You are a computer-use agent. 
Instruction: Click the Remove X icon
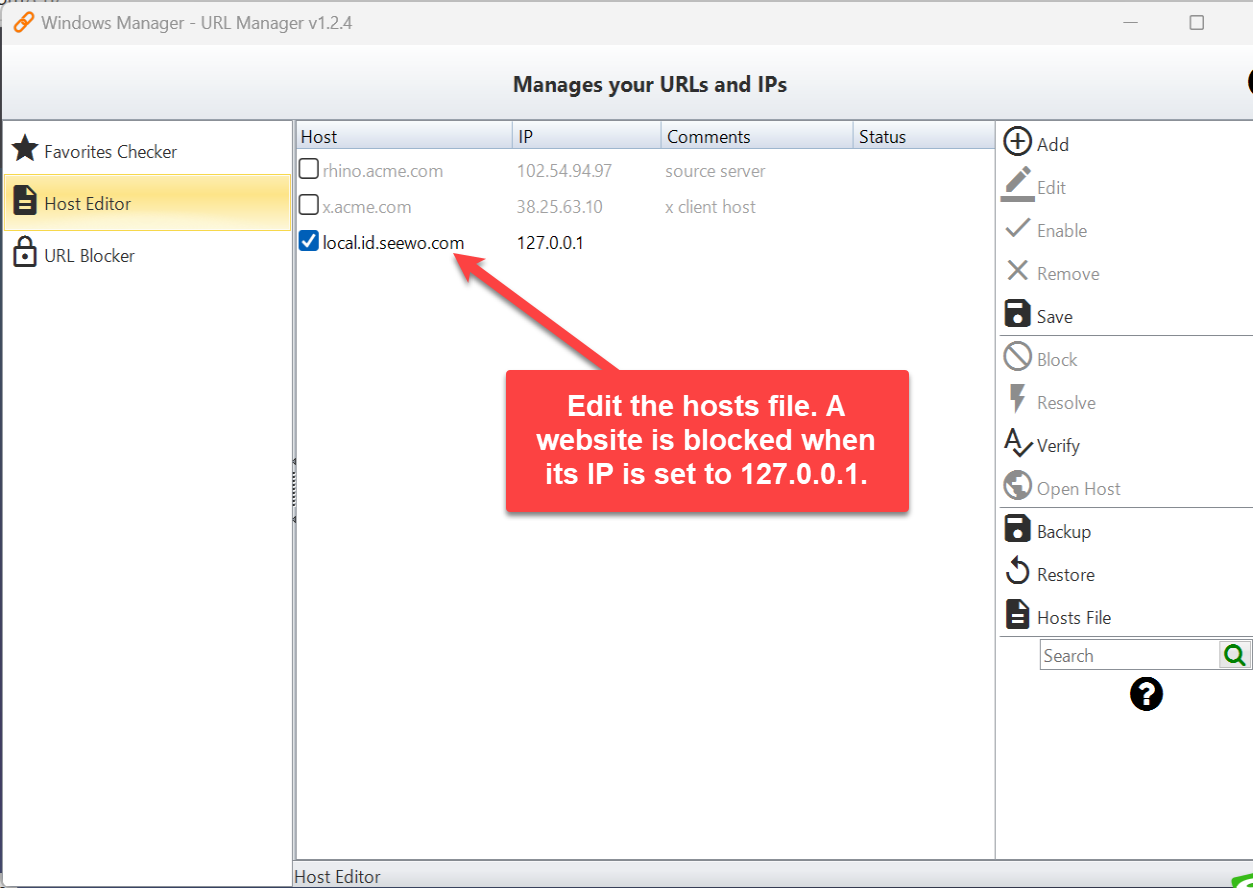tap(1017, 271)
